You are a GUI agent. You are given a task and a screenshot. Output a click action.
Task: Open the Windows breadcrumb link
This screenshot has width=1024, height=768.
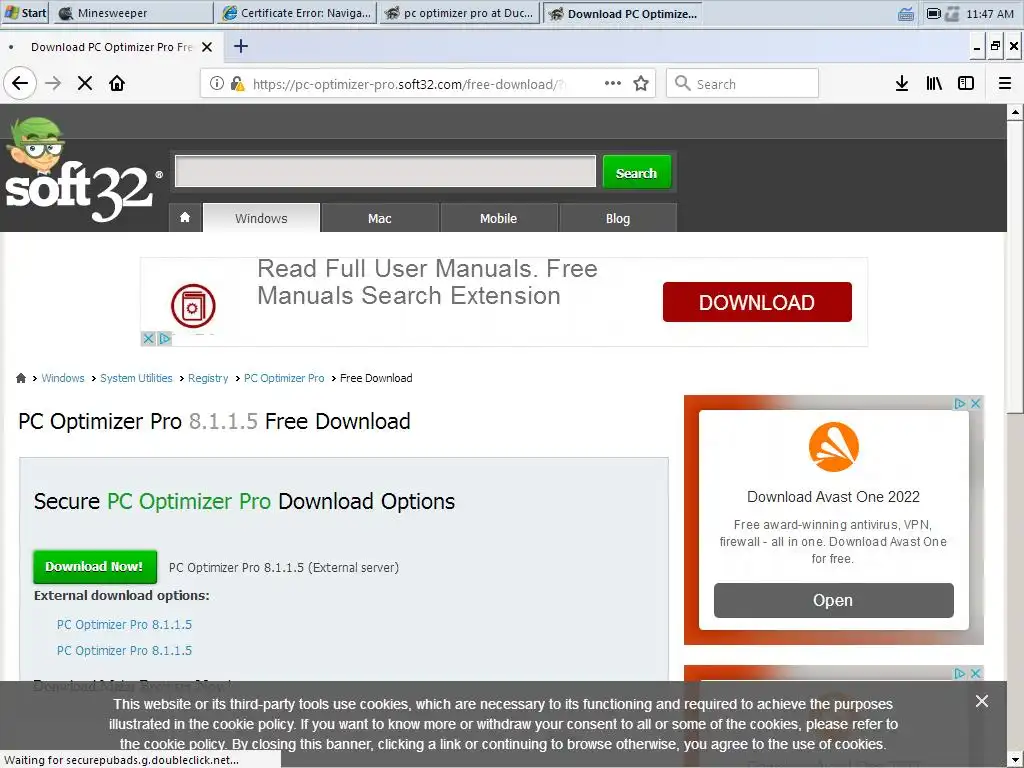(63, 378)
